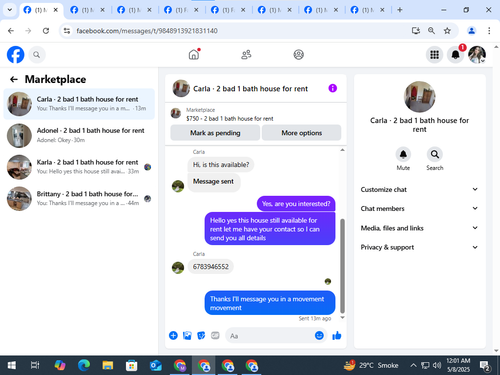View site information icon in address bar
Viewport: 500px width, 375px height.
click(67, 31)
